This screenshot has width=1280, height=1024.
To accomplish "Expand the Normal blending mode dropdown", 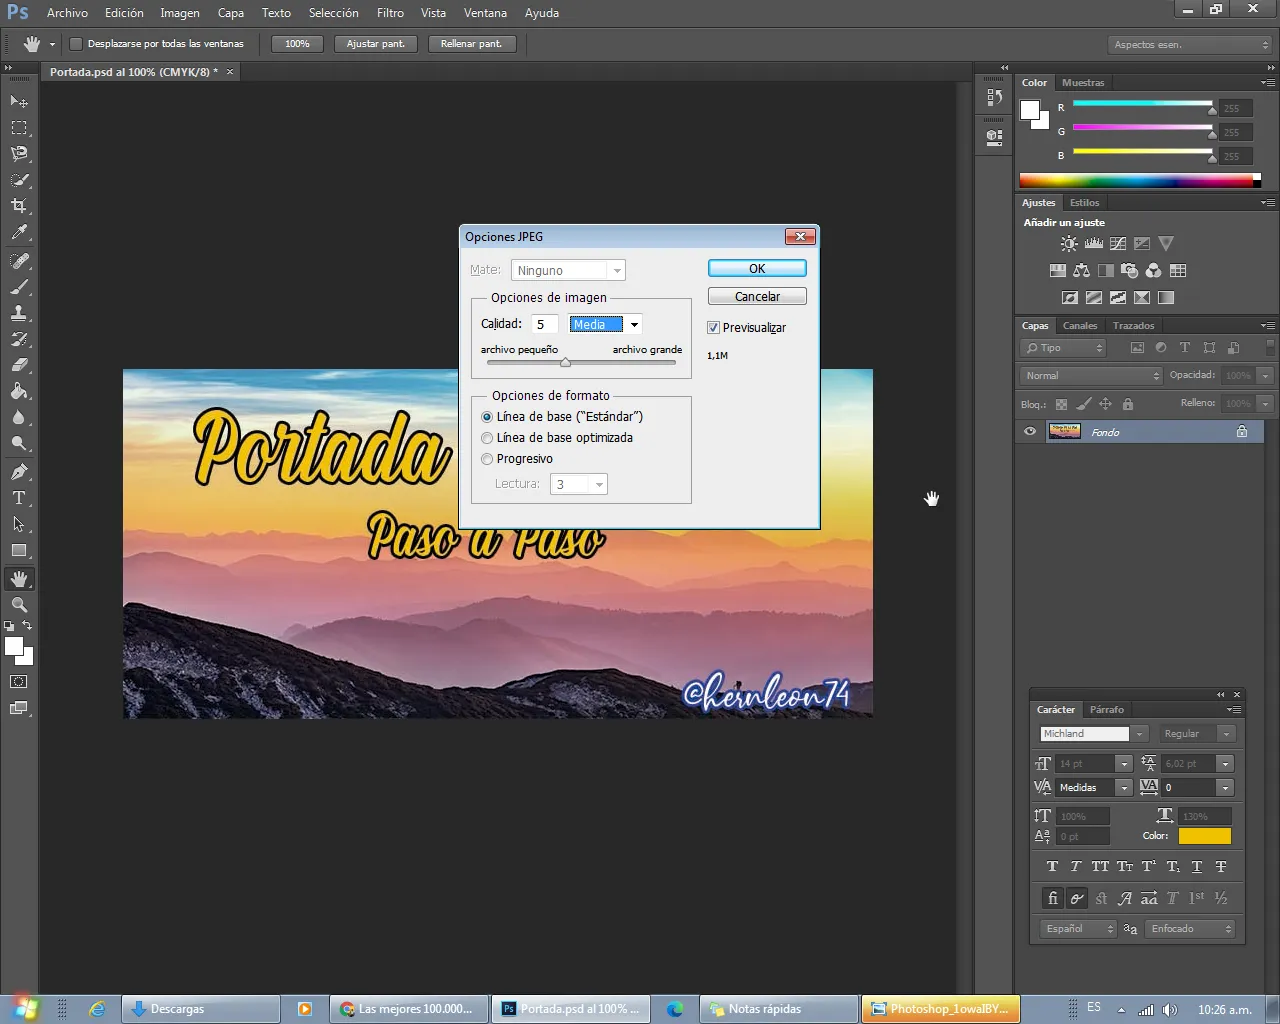I will 1091,376.
